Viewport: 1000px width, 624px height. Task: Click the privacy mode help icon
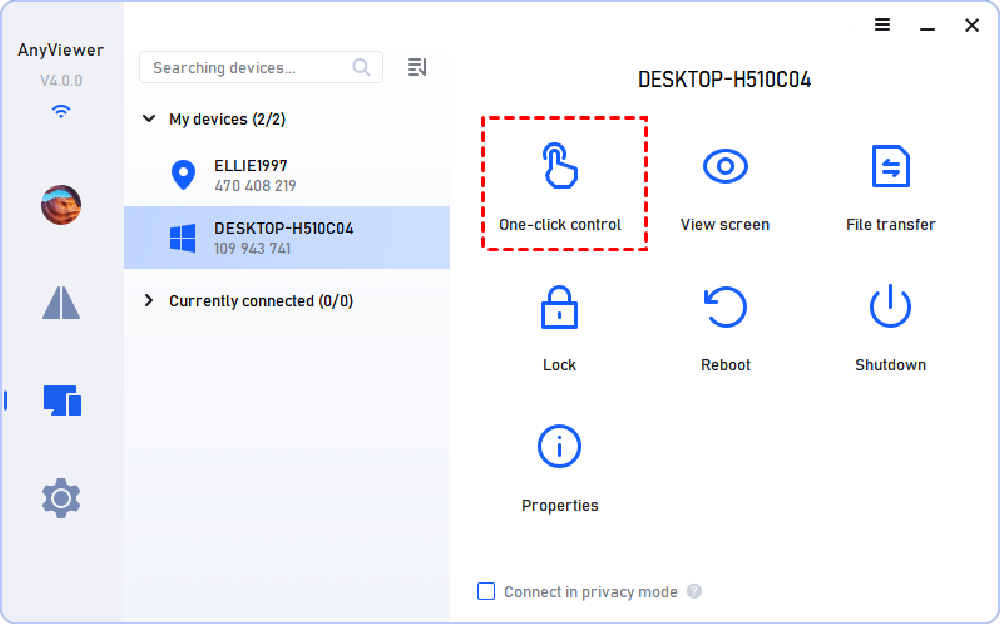(694, 592)
